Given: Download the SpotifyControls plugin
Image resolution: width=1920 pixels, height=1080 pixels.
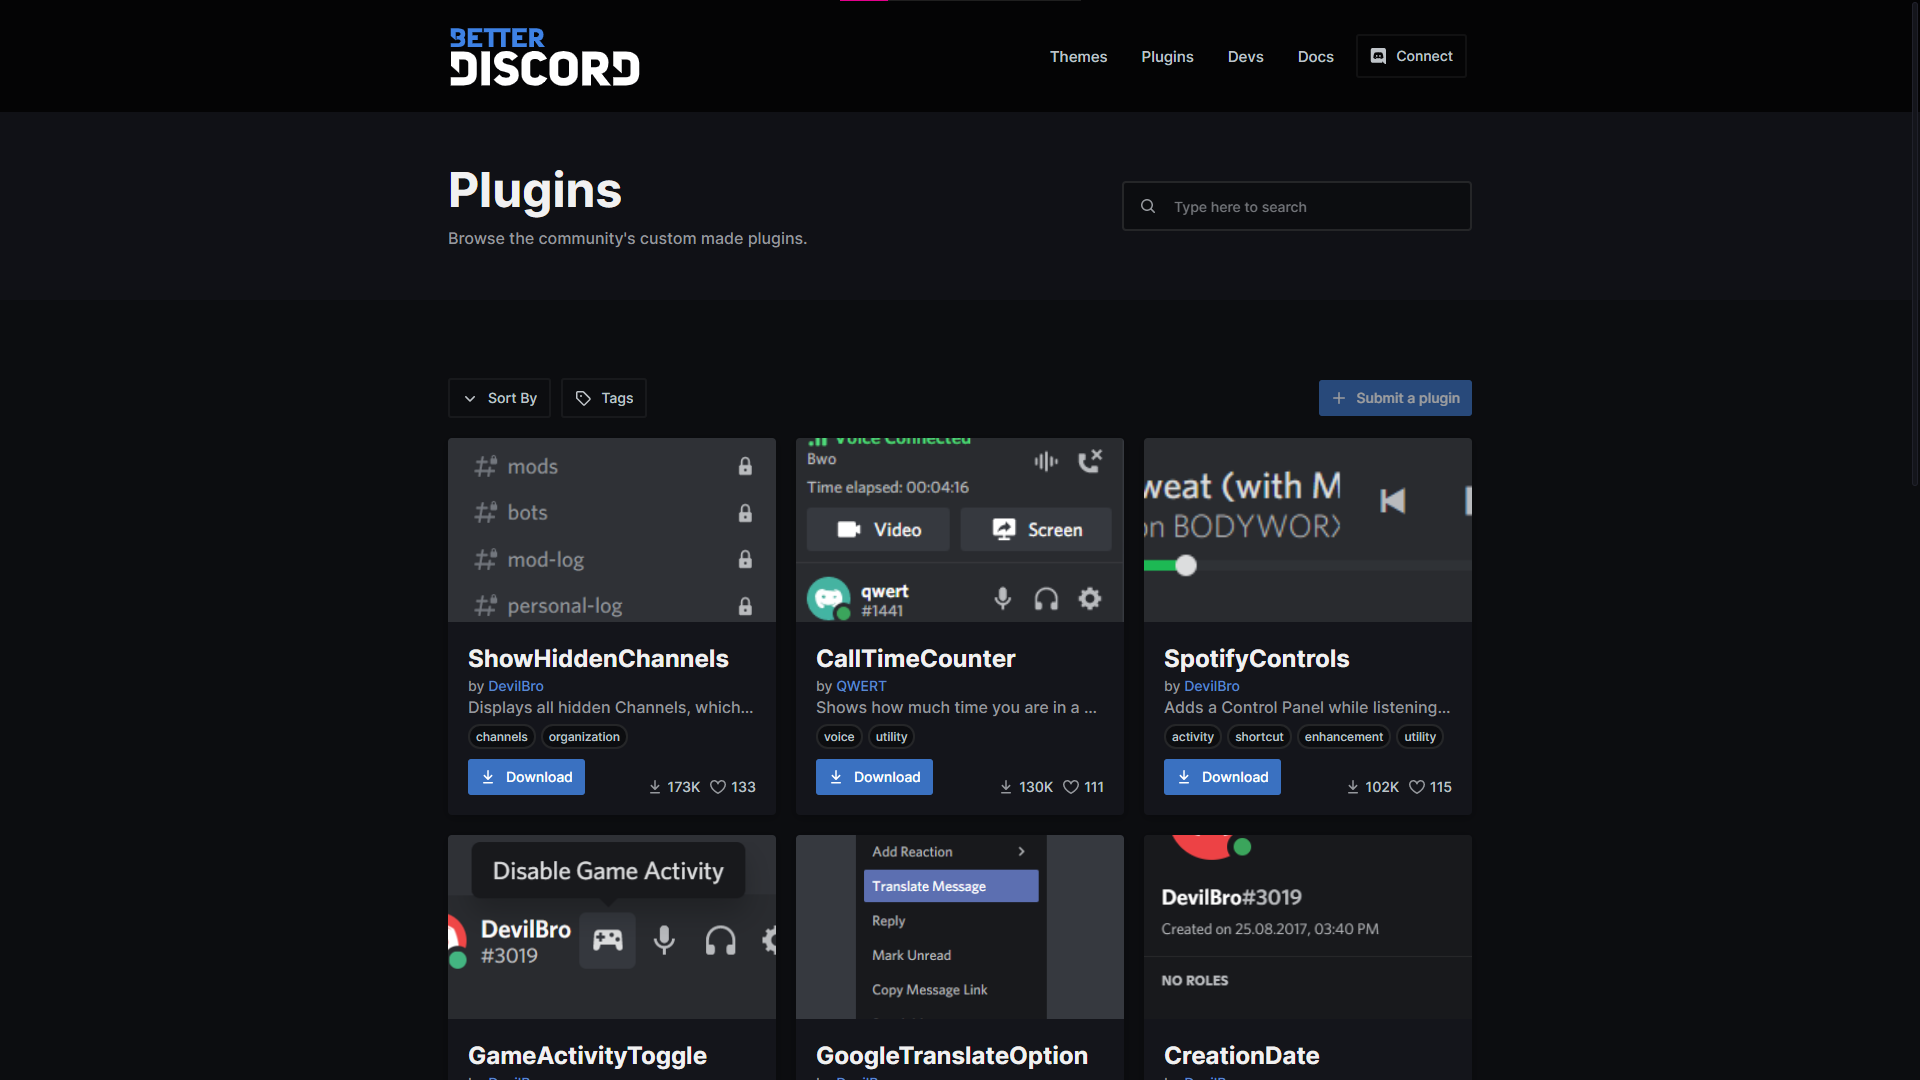Looking at the screenshot, I should [x=1222, y=777].
